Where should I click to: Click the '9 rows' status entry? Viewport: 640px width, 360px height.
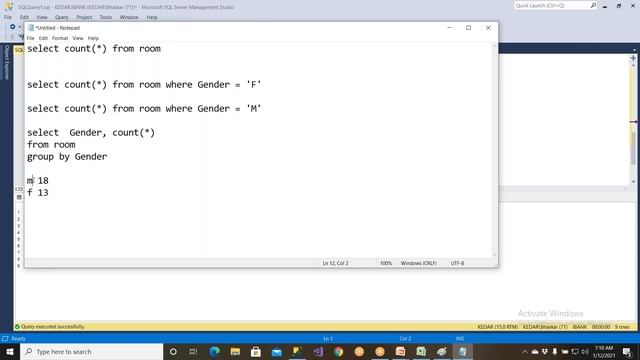[x=622, y=327]
